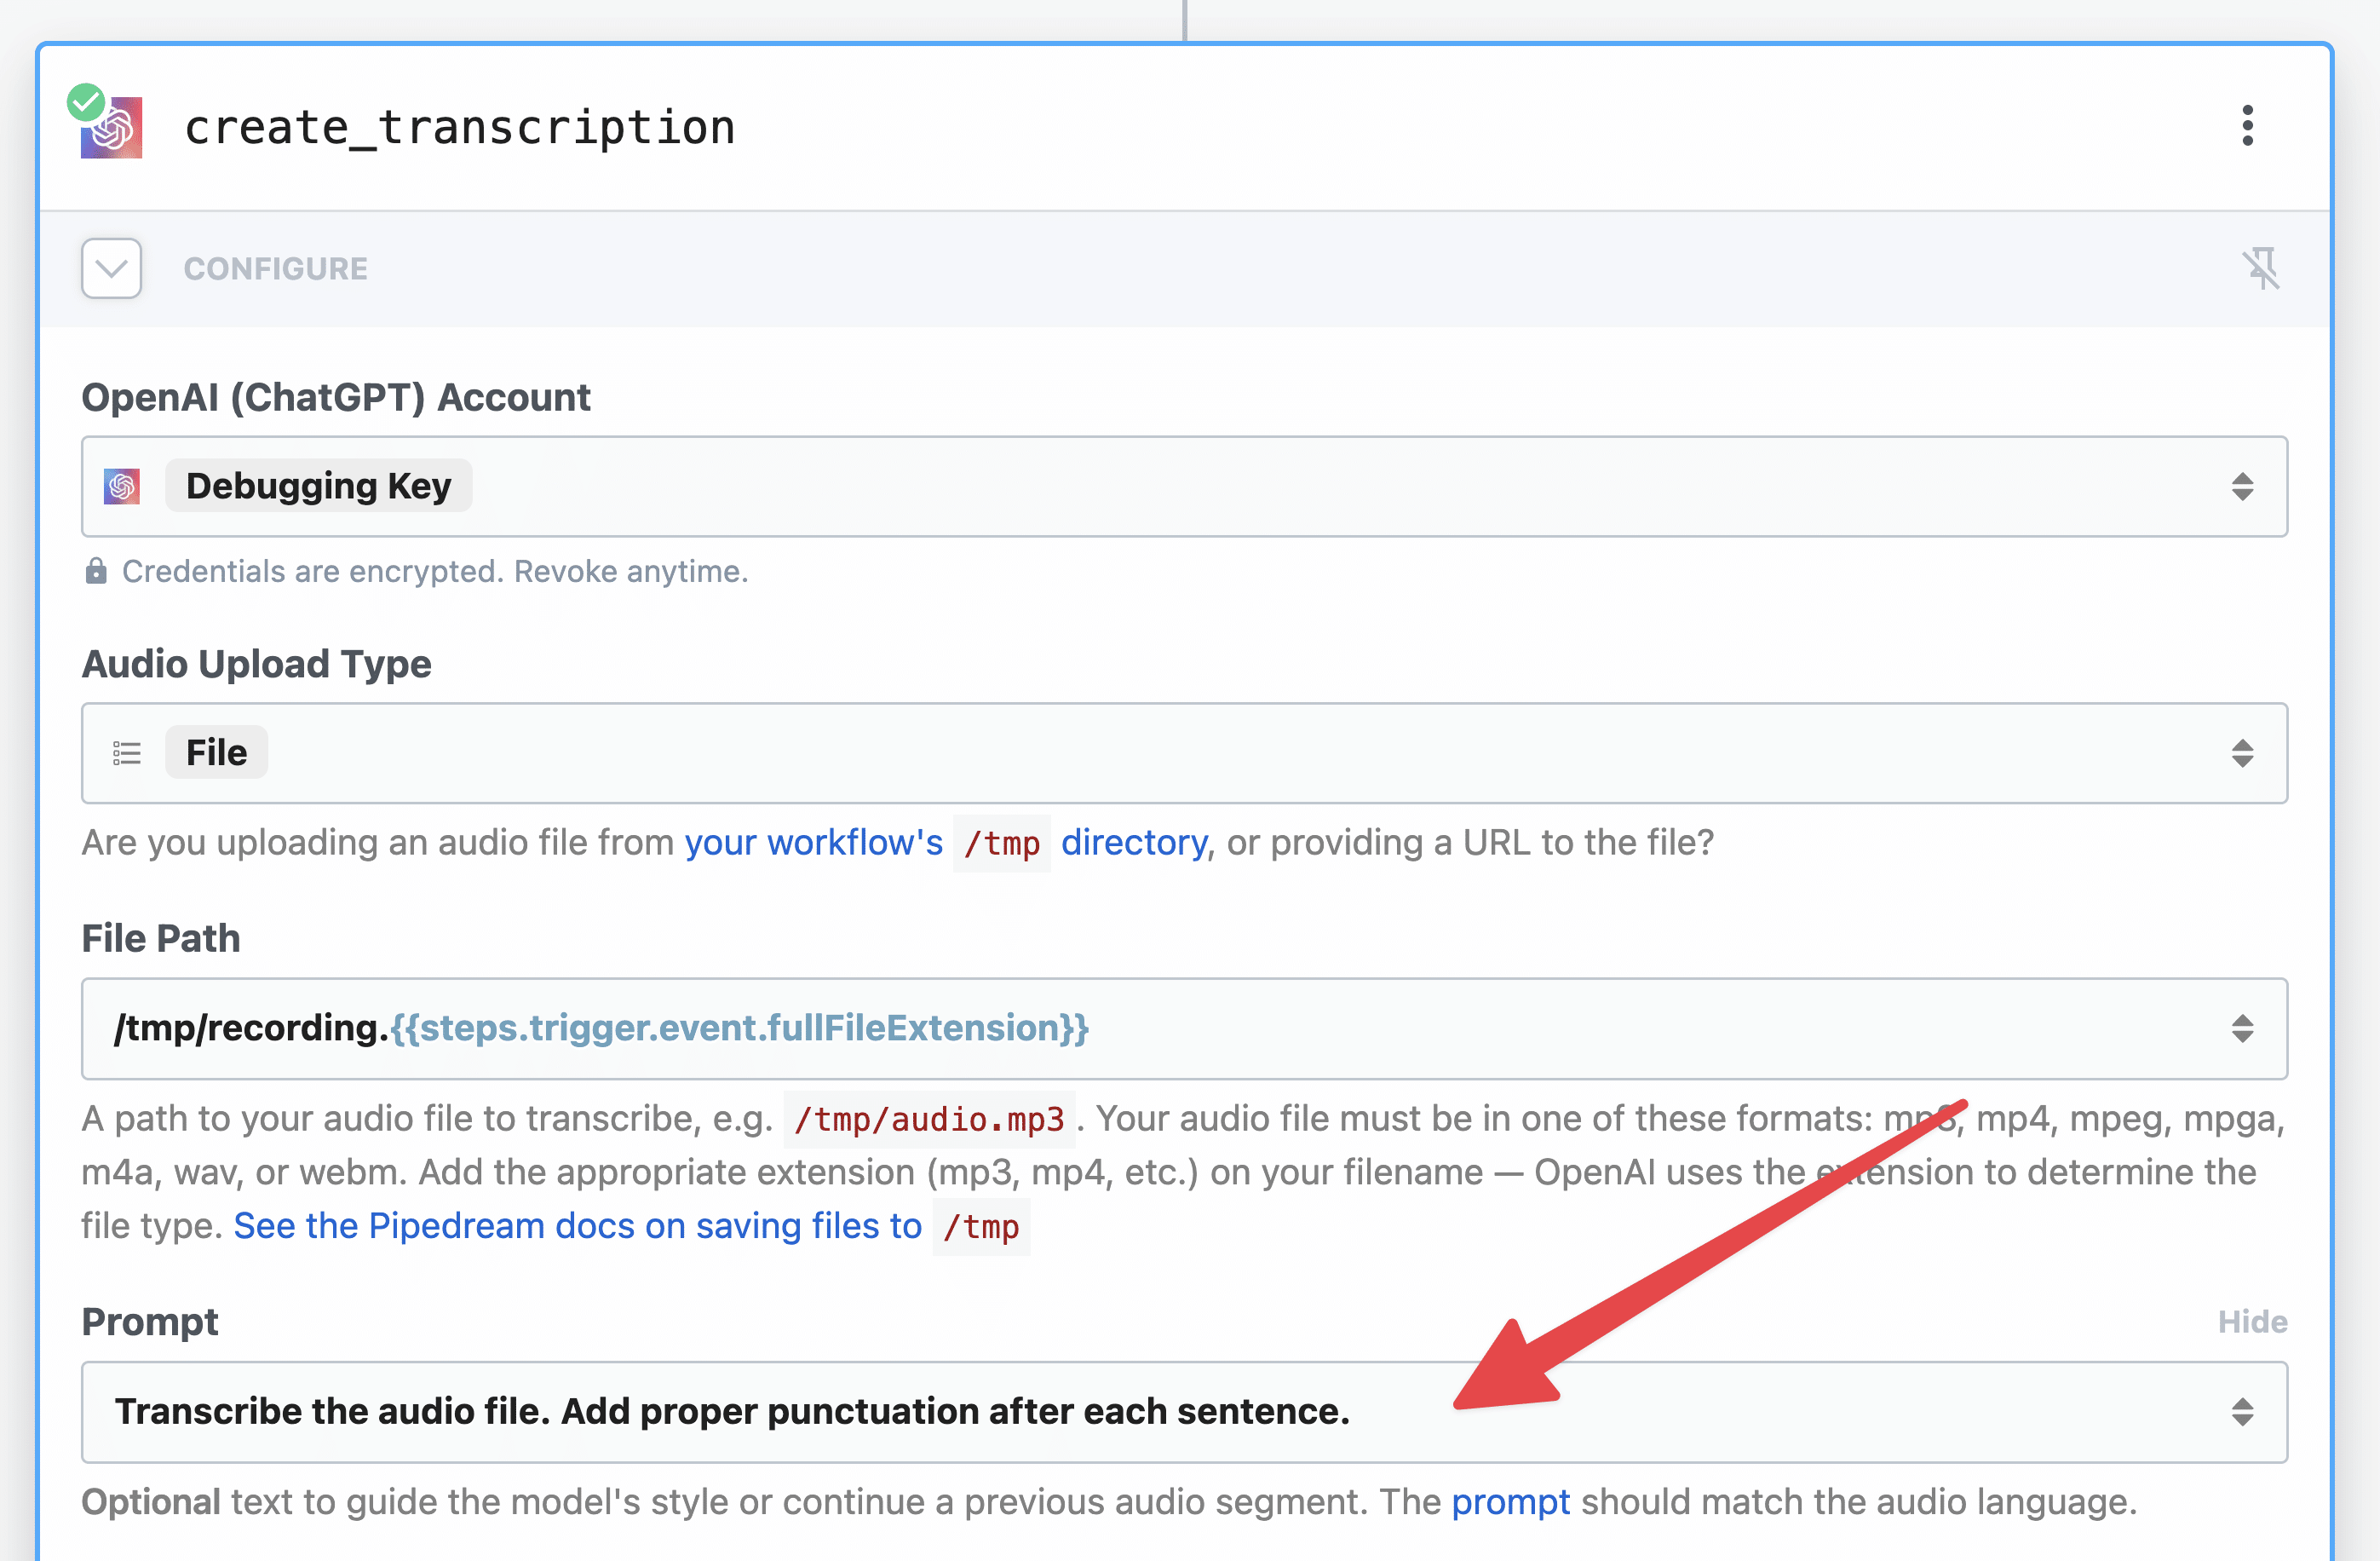This screenshot has height=1561, width=2380.
Task: Collapse the Configure section chevron
Action: point(111,268)
